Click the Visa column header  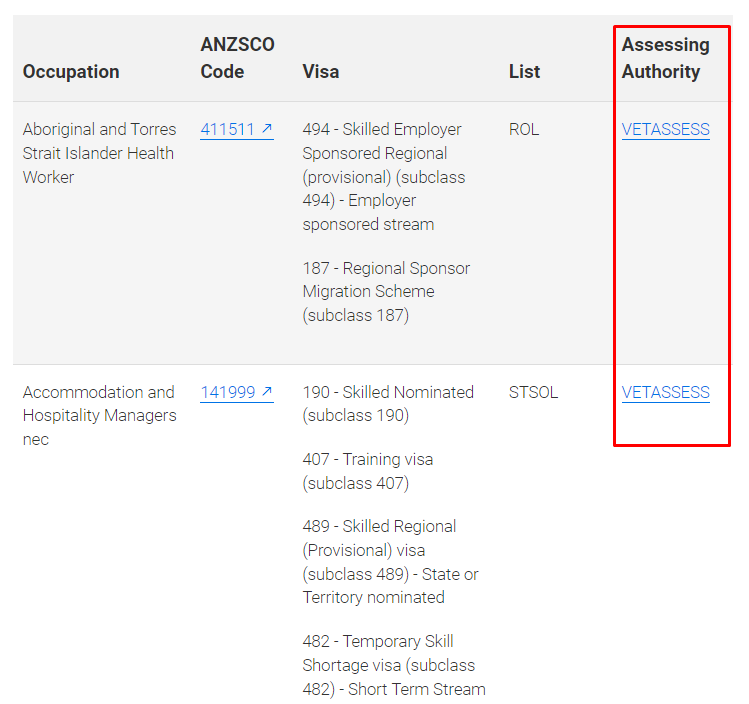pos(321,72)
